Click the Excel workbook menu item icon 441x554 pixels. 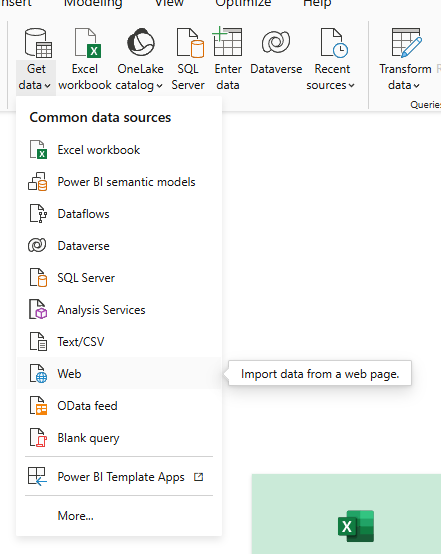(38, 150)
